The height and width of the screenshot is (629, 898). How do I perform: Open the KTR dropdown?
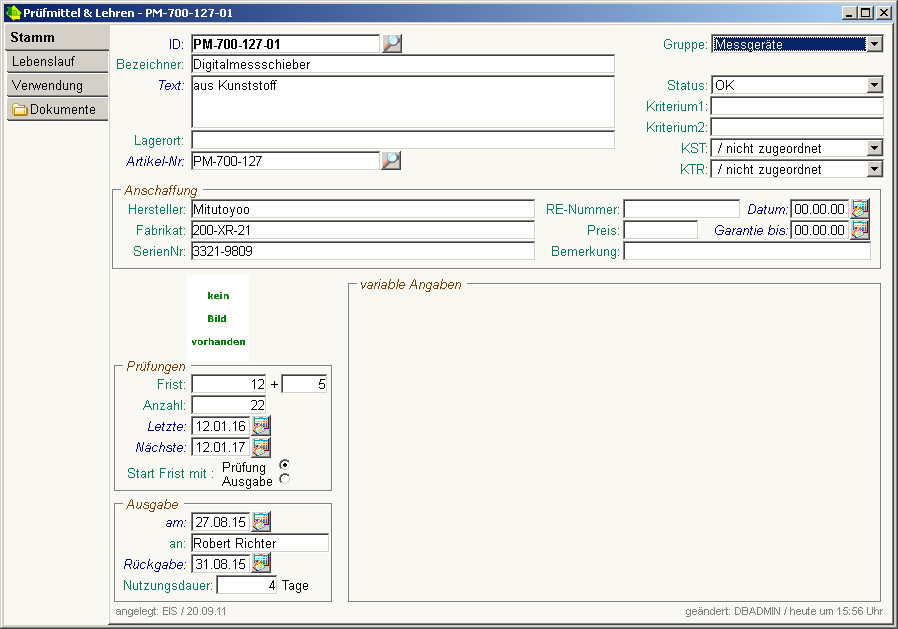875,170
